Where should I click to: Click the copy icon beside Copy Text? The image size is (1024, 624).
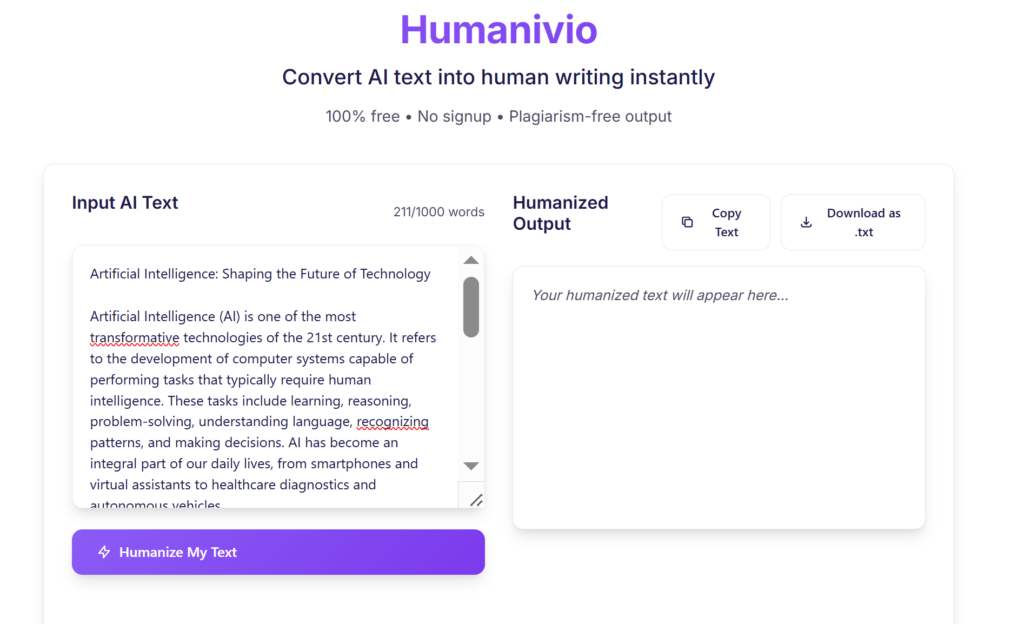(x=687, y=222)
